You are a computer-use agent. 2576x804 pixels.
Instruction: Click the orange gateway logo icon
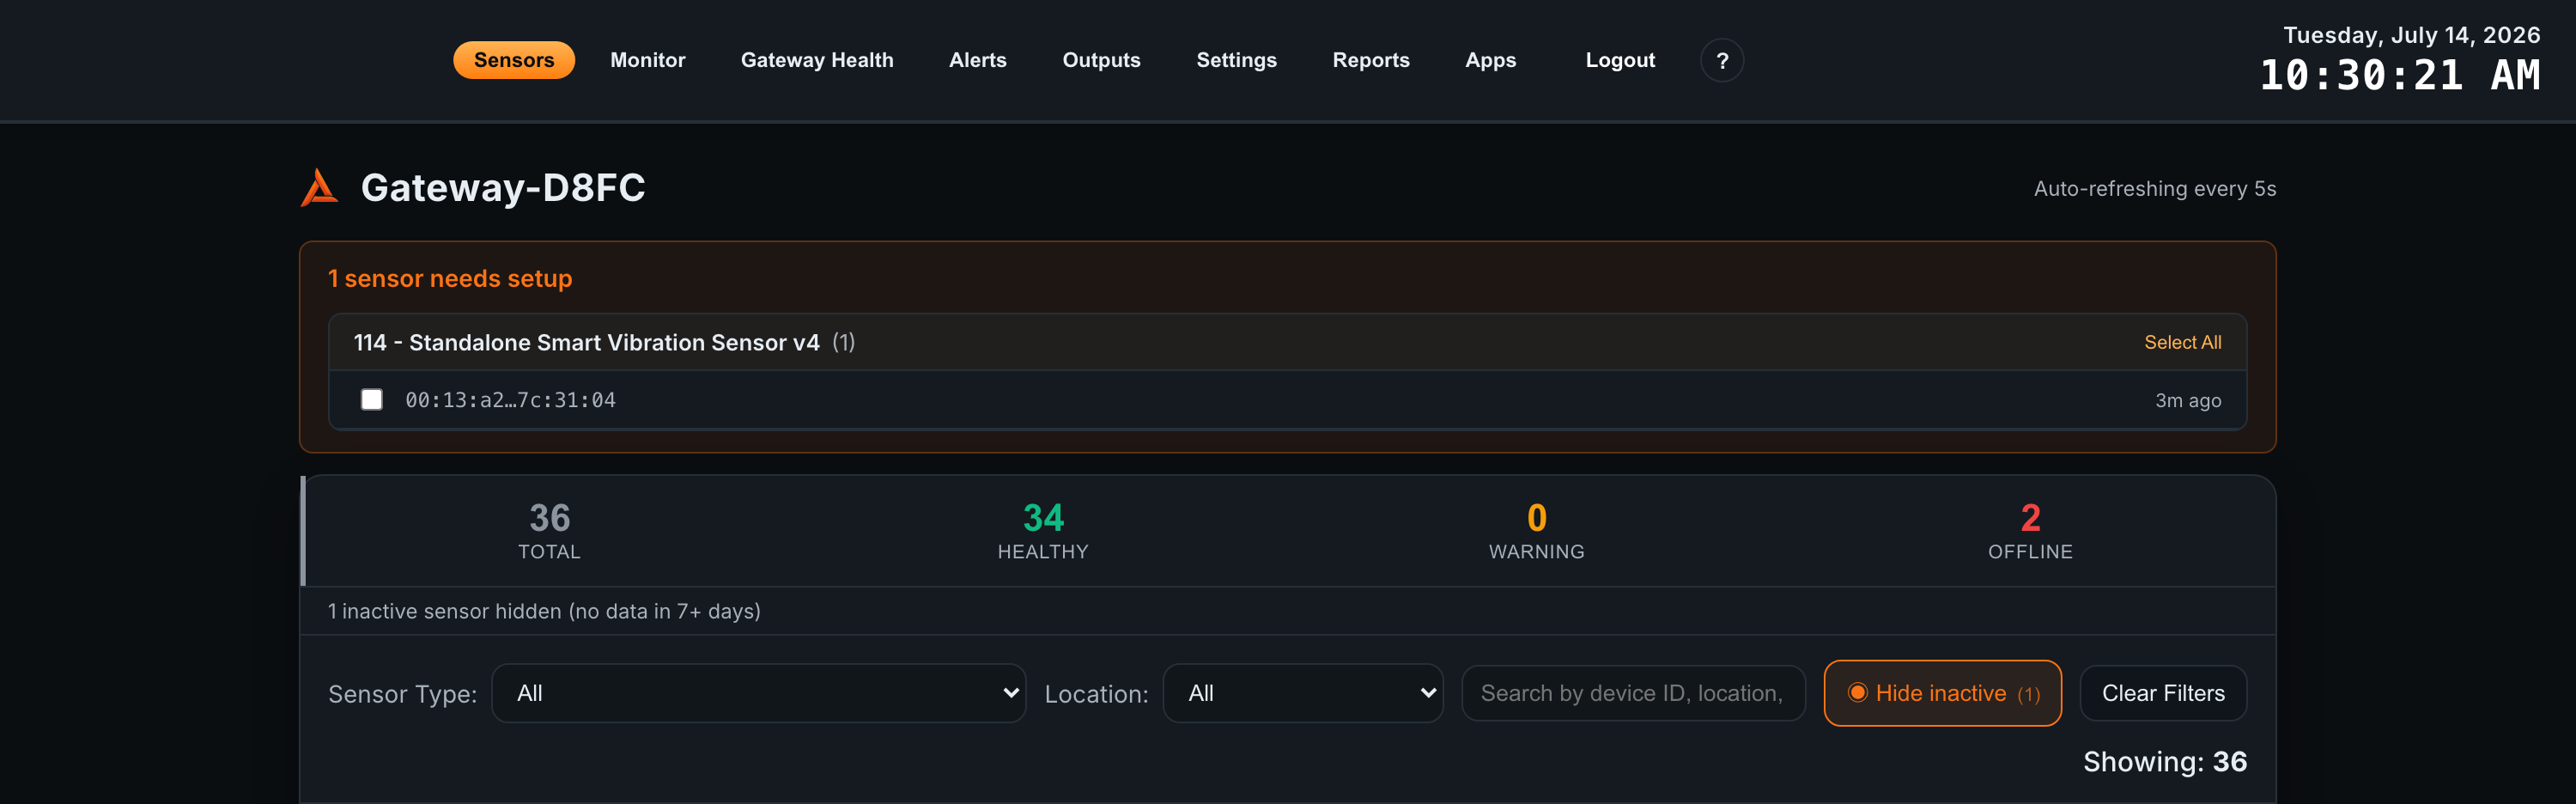point(320,187)
